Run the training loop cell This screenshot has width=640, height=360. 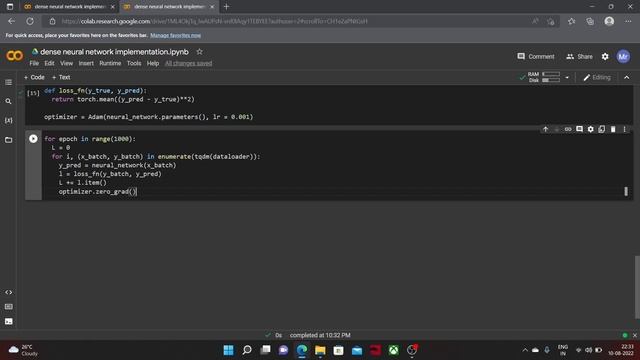(x=33, y=139)
